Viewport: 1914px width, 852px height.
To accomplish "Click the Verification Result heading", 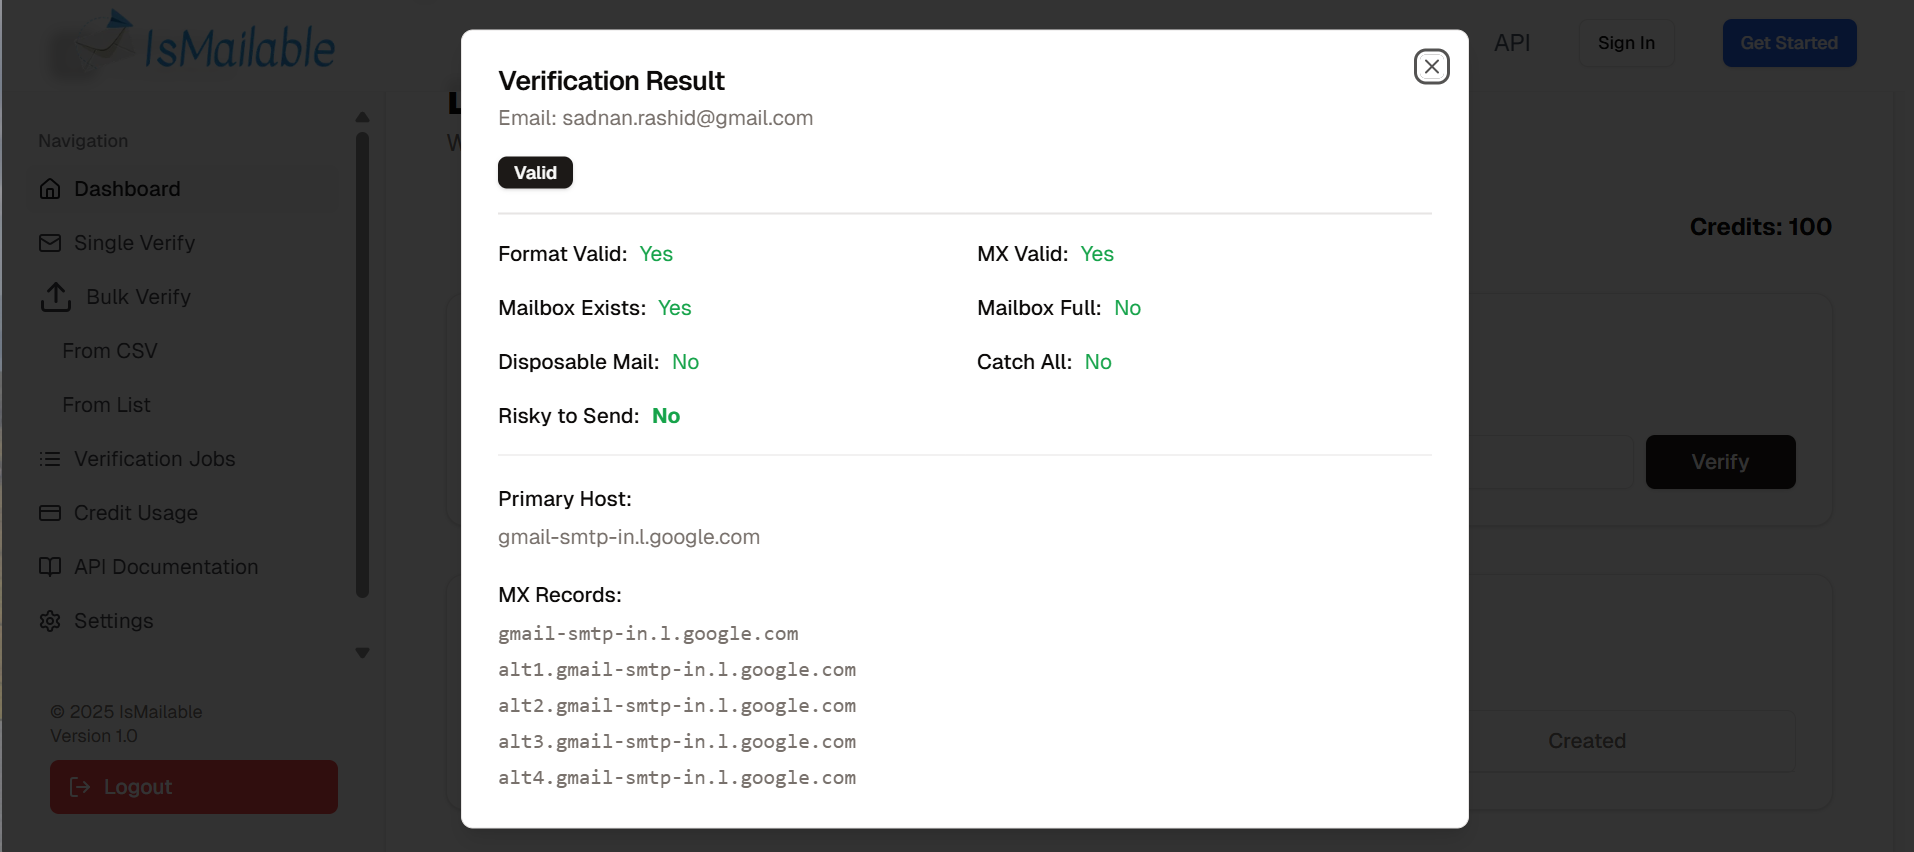I will click(611, 81).
